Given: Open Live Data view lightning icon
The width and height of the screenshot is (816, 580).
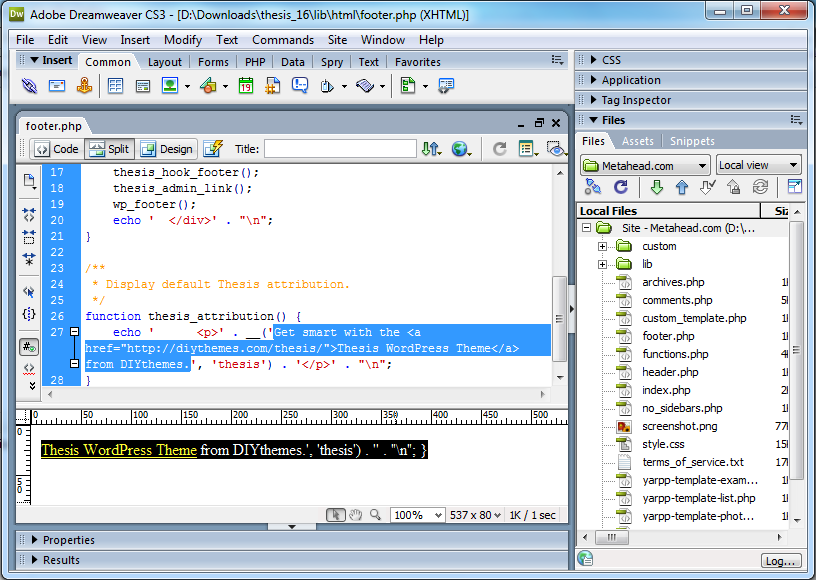Looking at the screenshot, I should [x=213, y=149].
